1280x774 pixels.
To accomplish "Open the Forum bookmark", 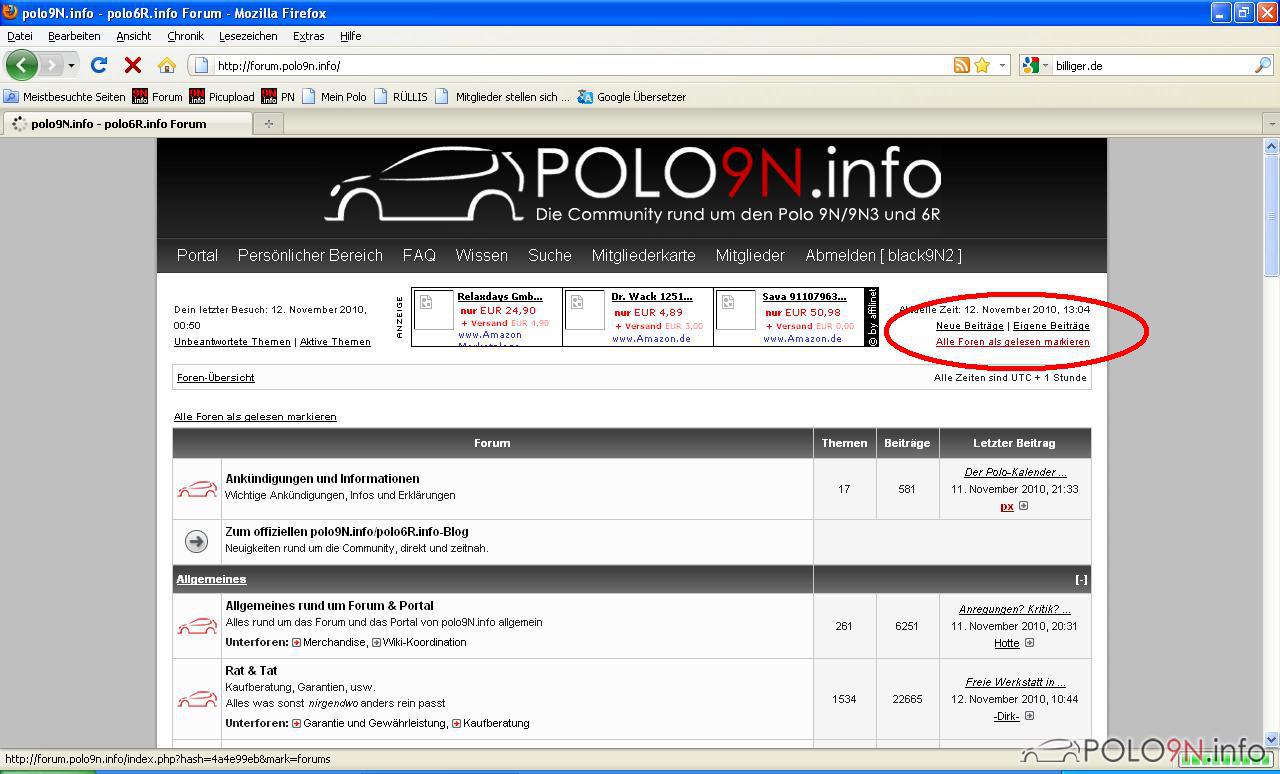I will coord(158,97).
